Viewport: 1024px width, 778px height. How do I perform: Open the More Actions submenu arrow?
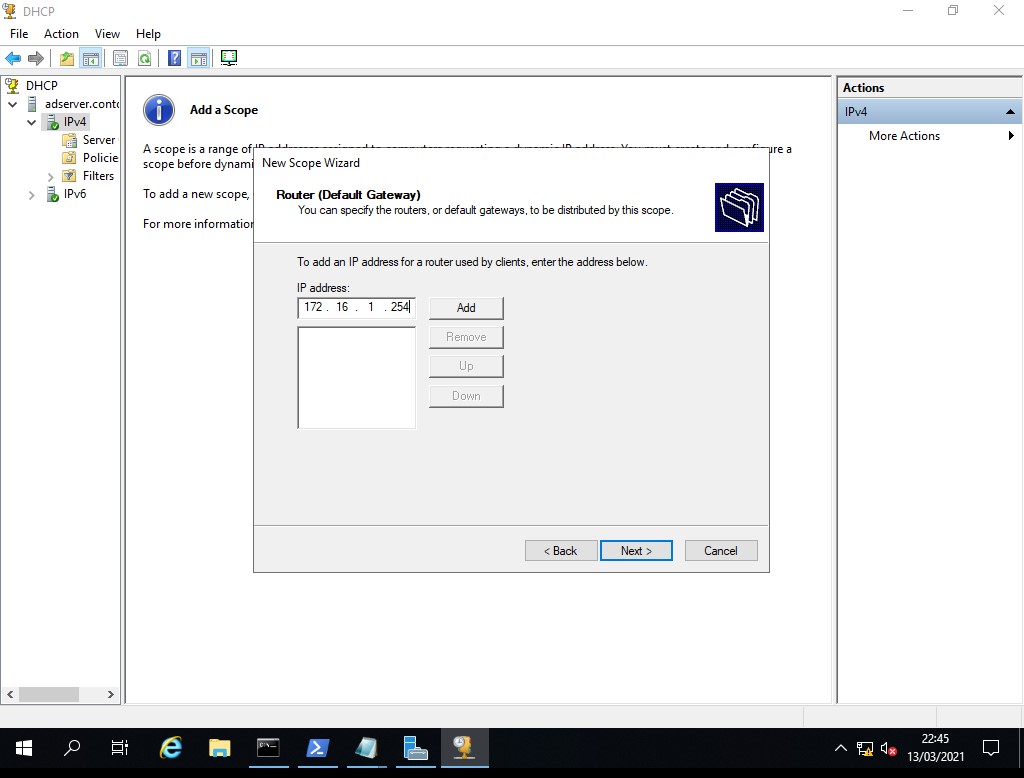(x=1011, y=136)
